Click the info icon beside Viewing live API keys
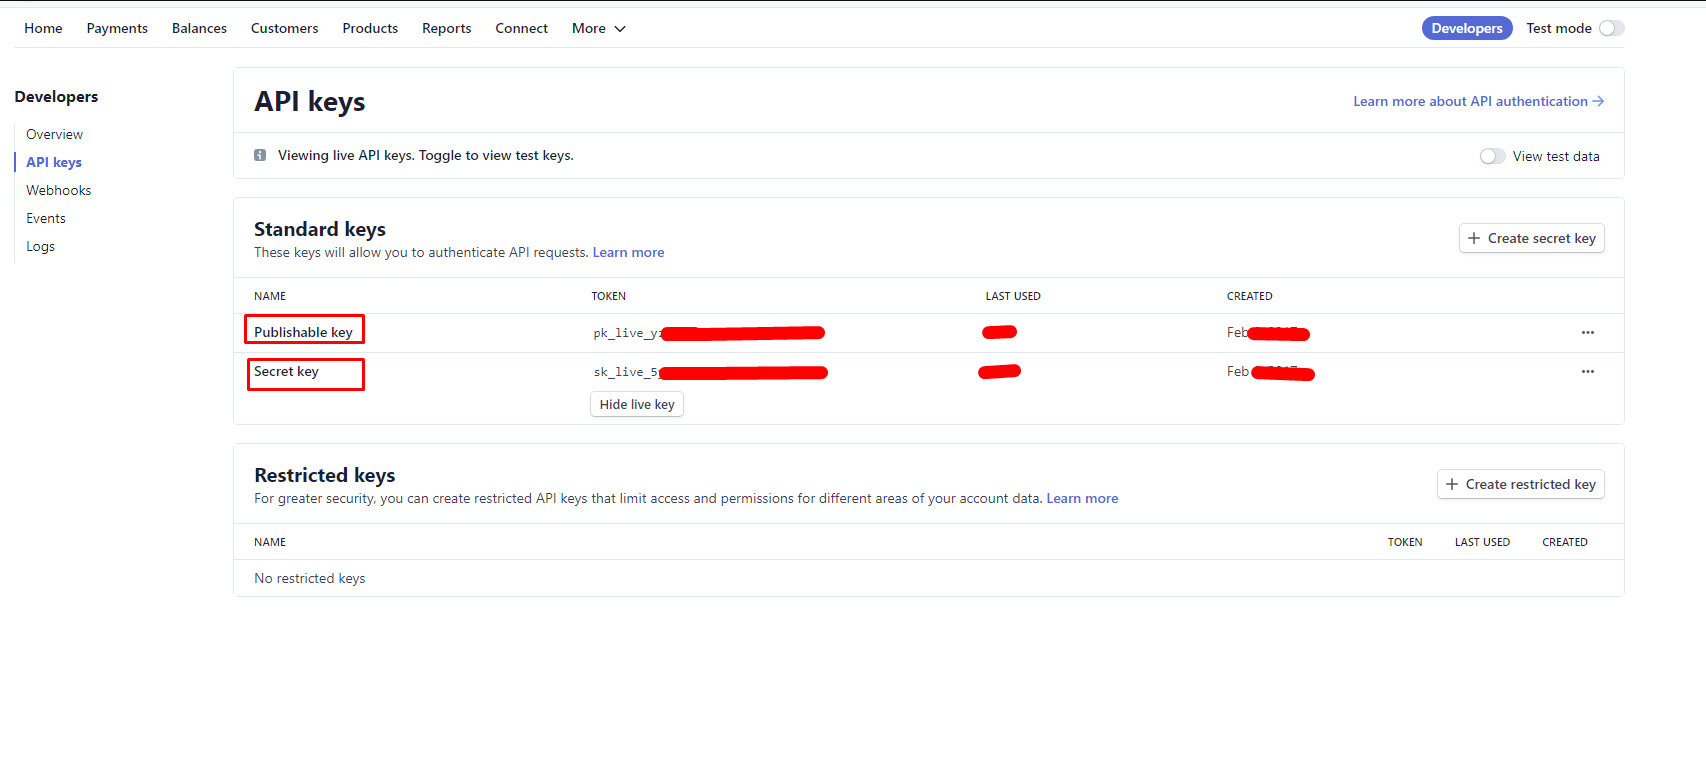Image resolution: width=1706 pixels, height=779 pixels. coord(260,155)
